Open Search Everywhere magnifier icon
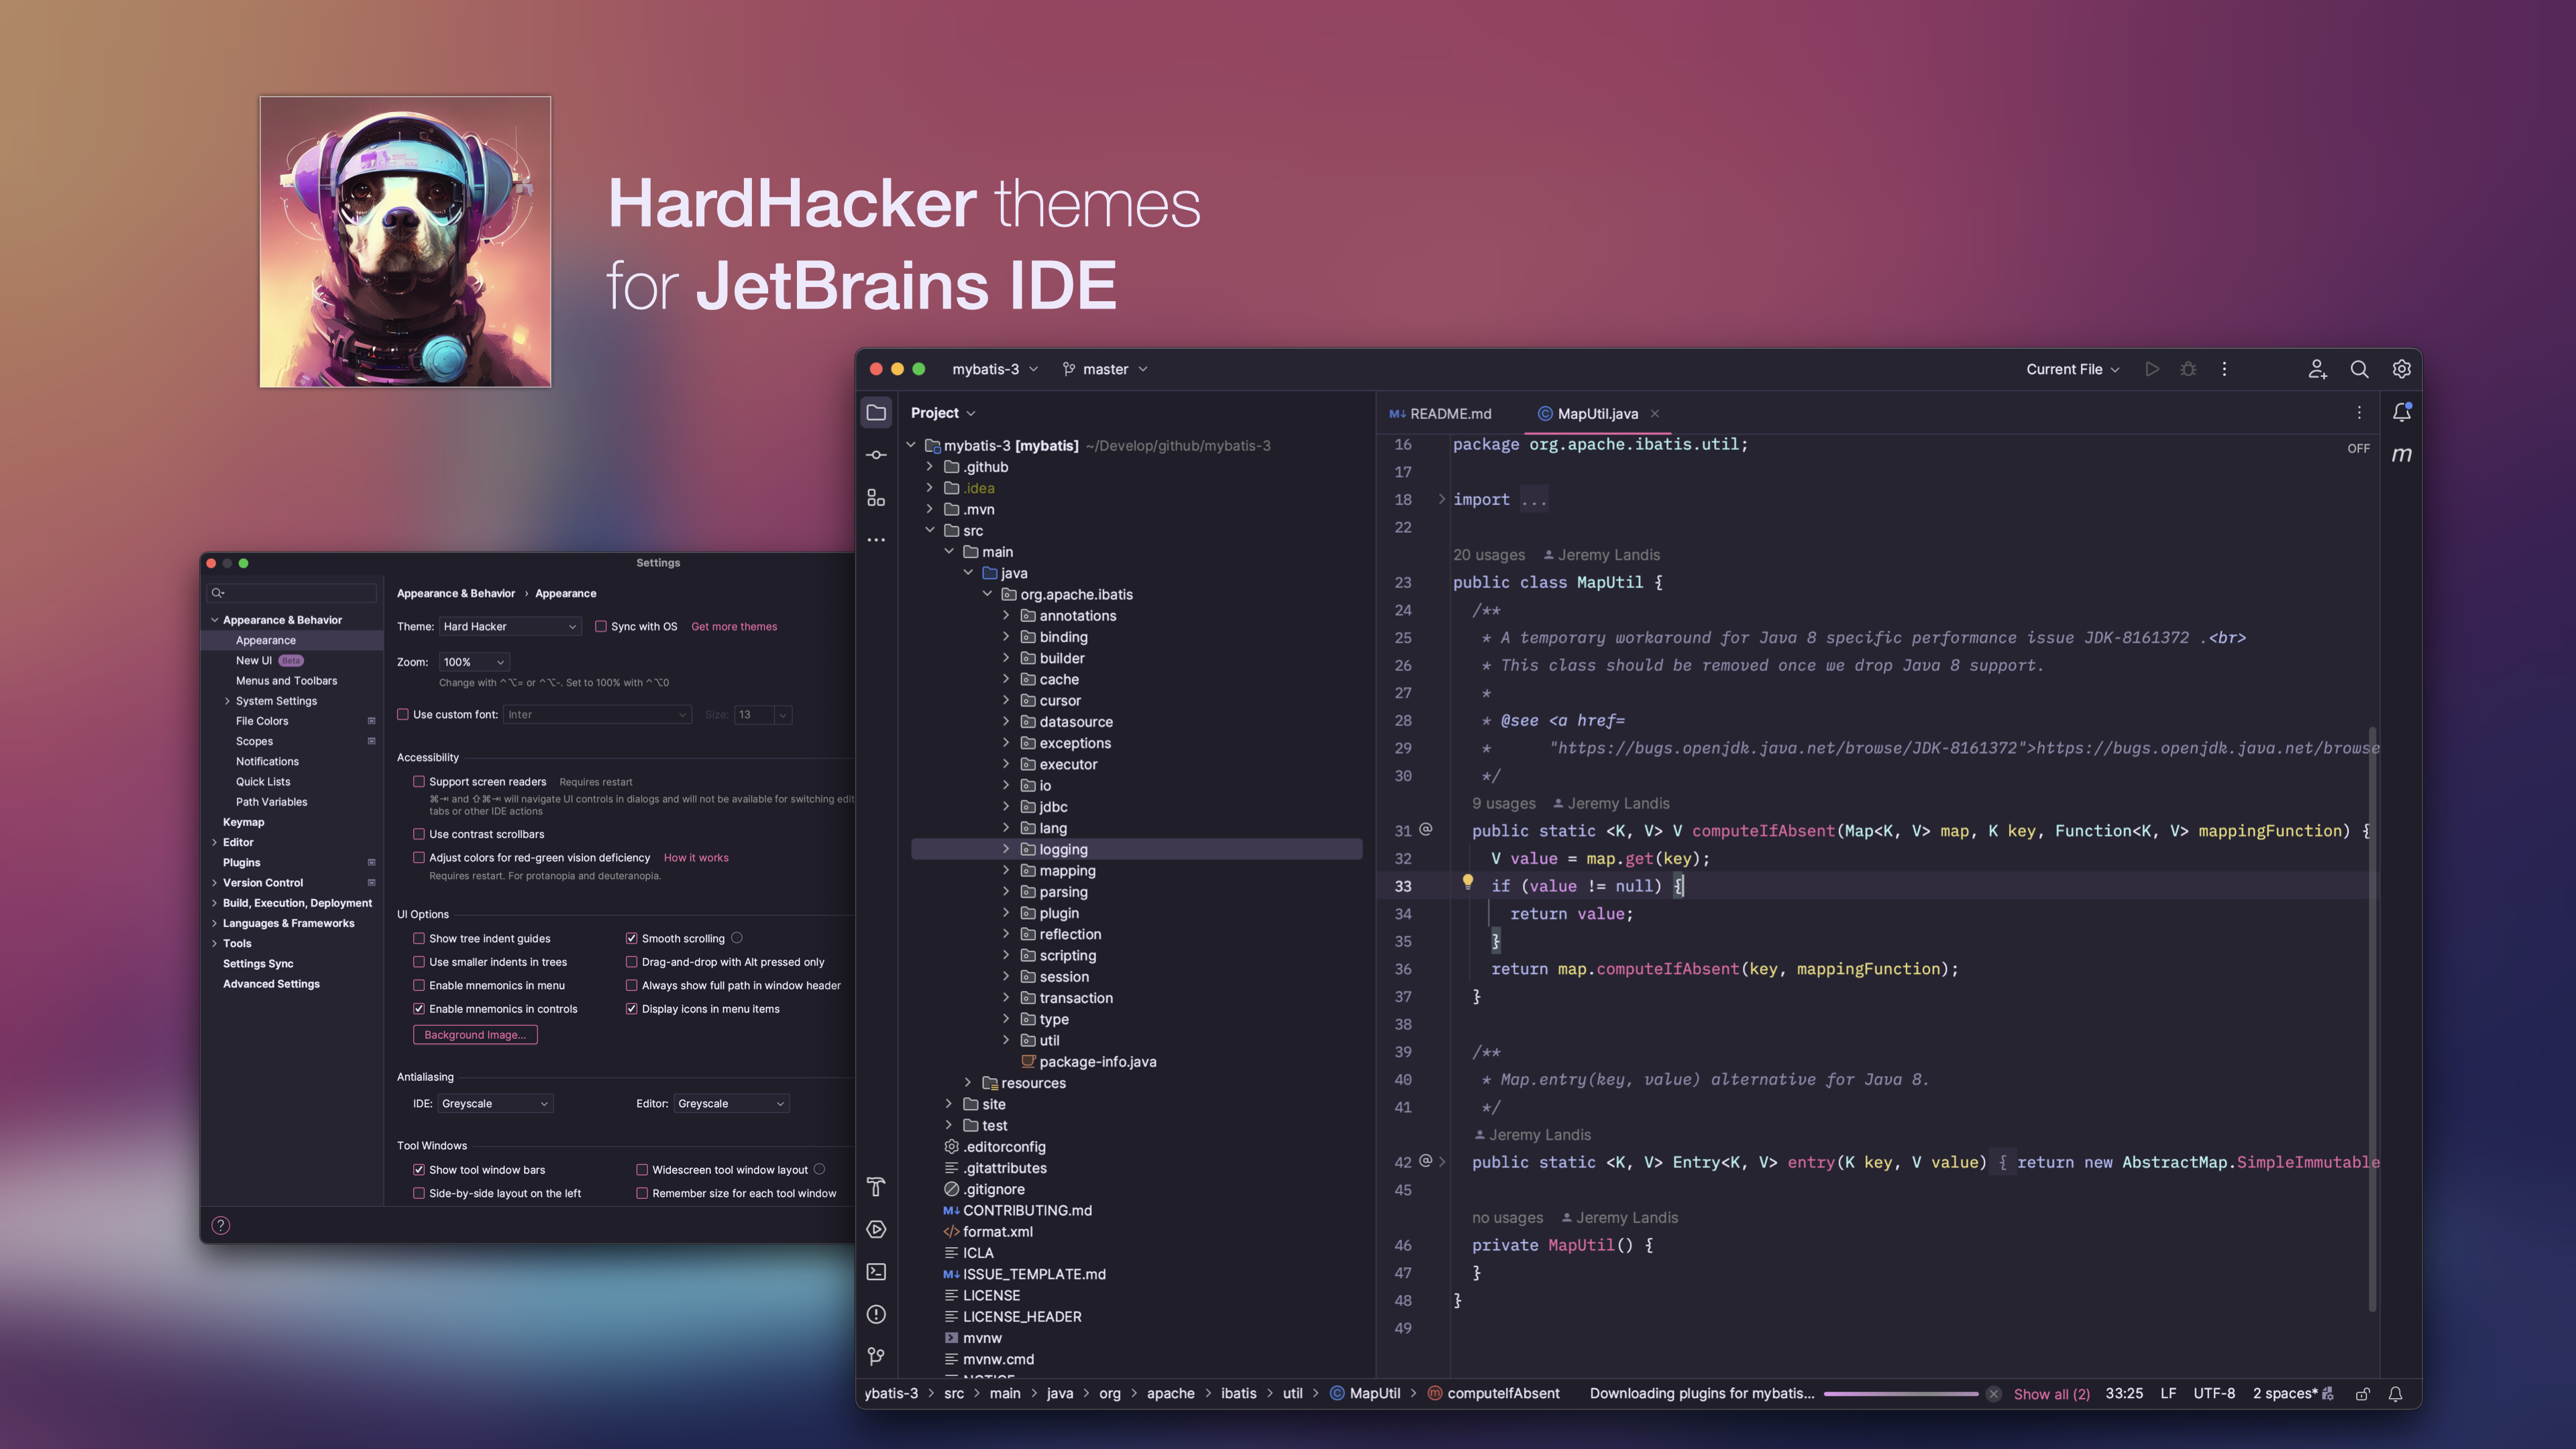2576x1449 pixels. click(2359, 369)
